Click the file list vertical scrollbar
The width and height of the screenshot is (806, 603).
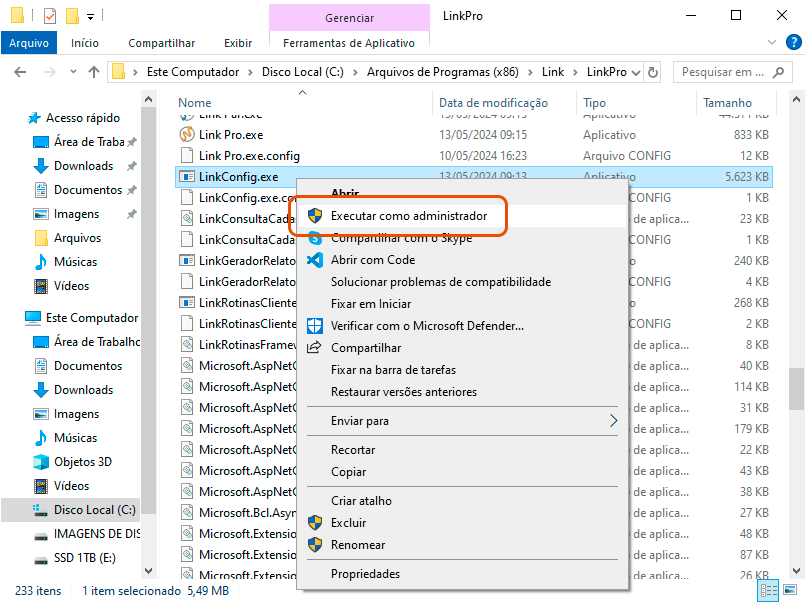(x=795, y=388)
